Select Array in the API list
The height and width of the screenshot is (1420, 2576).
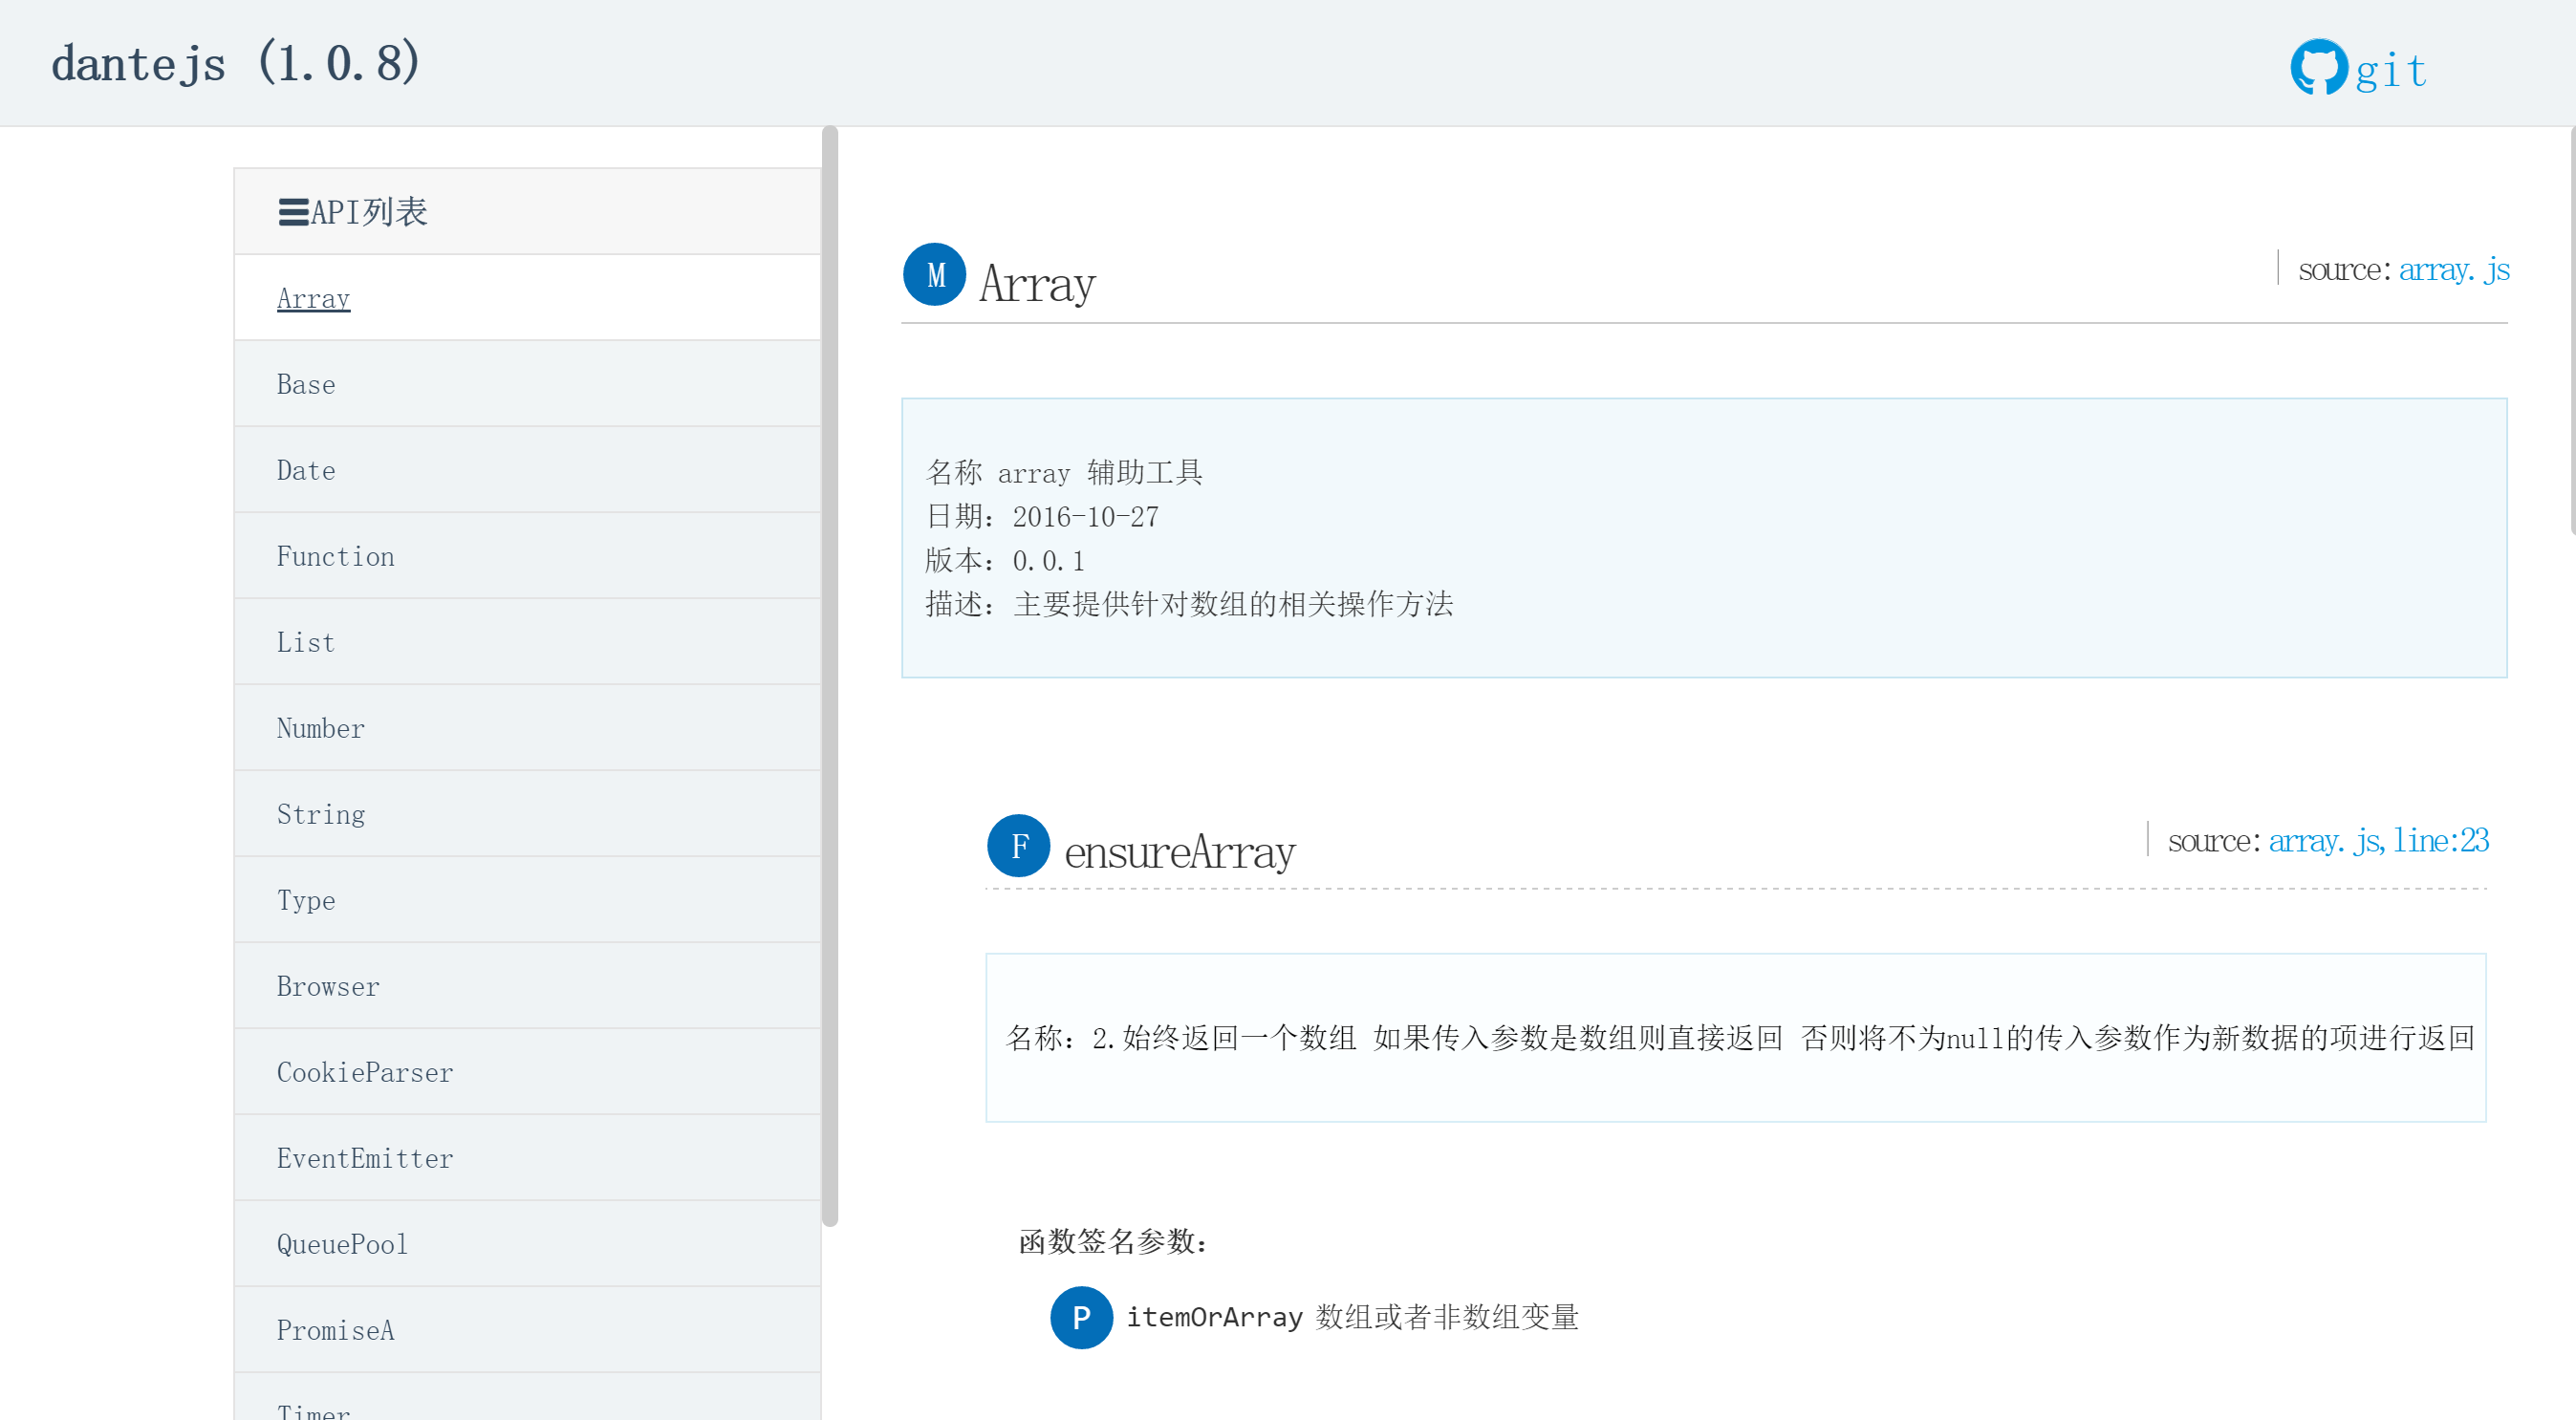[527, 298]
